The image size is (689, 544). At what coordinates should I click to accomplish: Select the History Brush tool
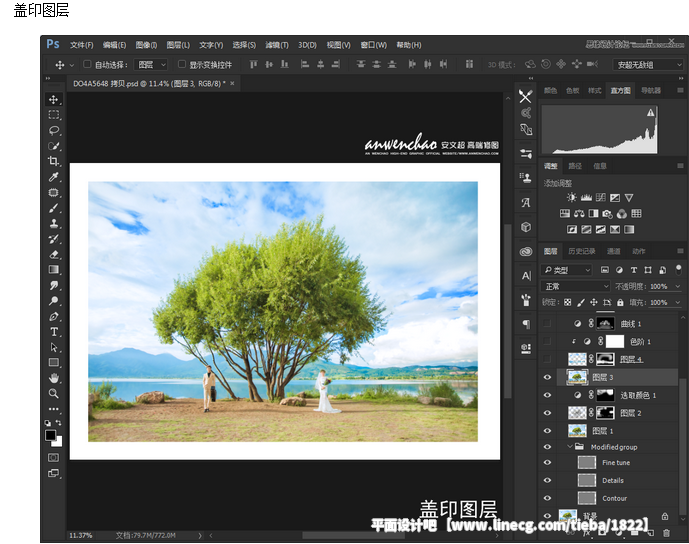pyautogui.click(x=54, y=239)
